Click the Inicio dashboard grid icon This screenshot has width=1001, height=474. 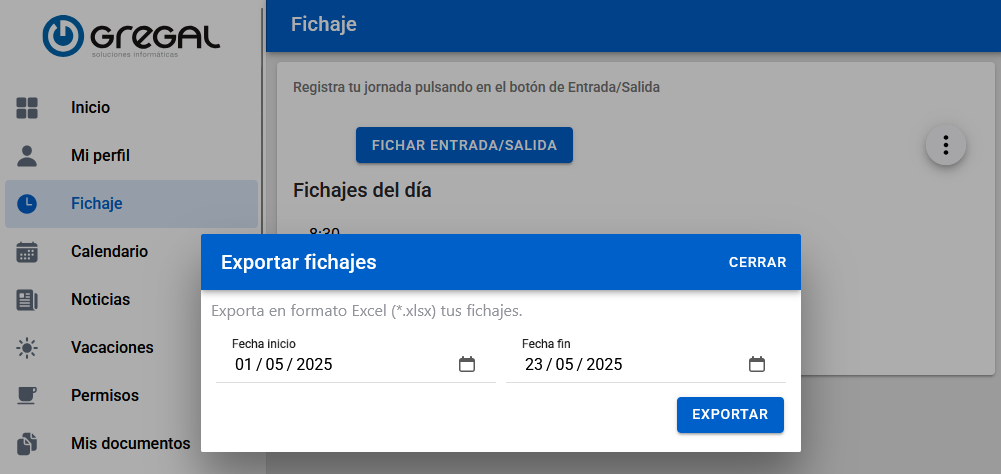[x=27, y=108]
